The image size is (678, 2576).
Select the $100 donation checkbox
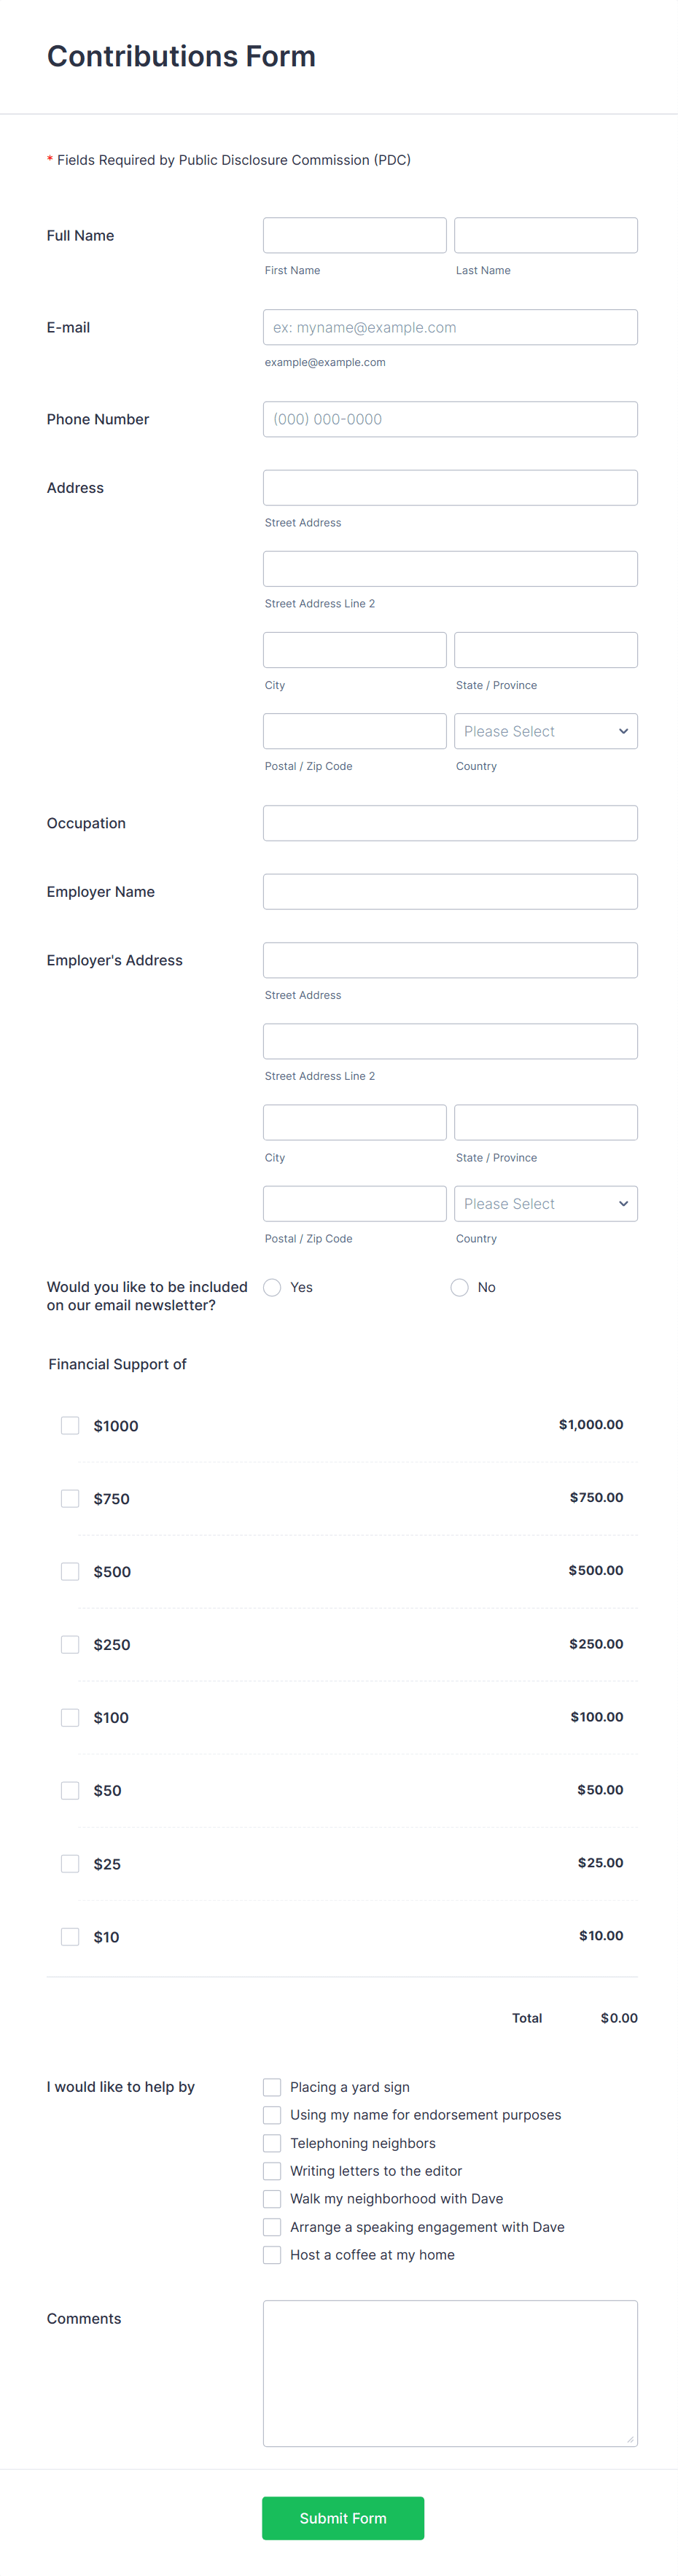click(70, 1717)
